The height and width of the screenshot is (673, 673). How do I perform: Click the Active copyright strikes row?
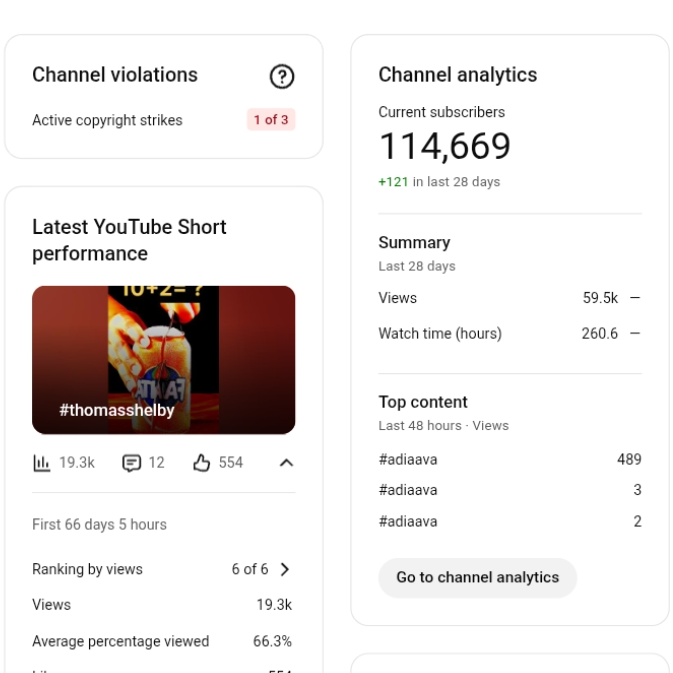pos(108,120)
